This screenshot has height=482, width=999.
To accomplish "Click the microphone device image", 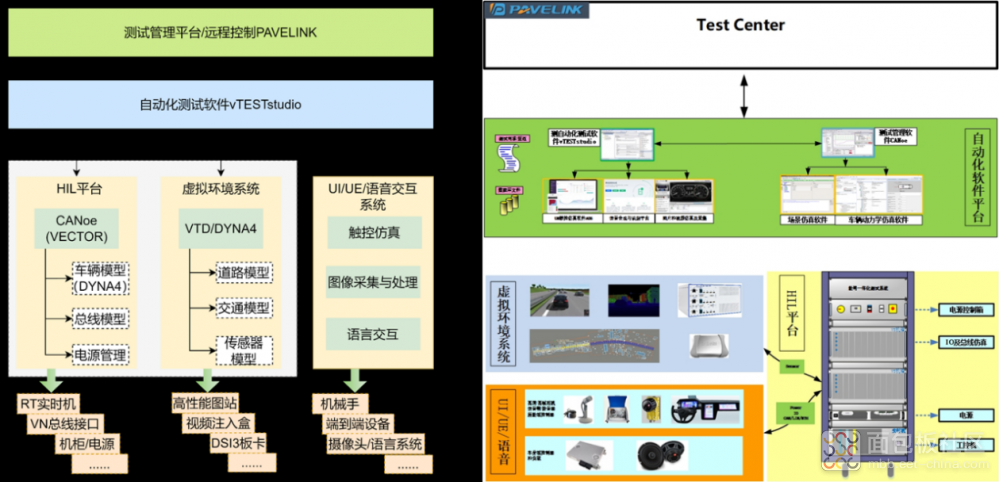I will click(578, 411).
